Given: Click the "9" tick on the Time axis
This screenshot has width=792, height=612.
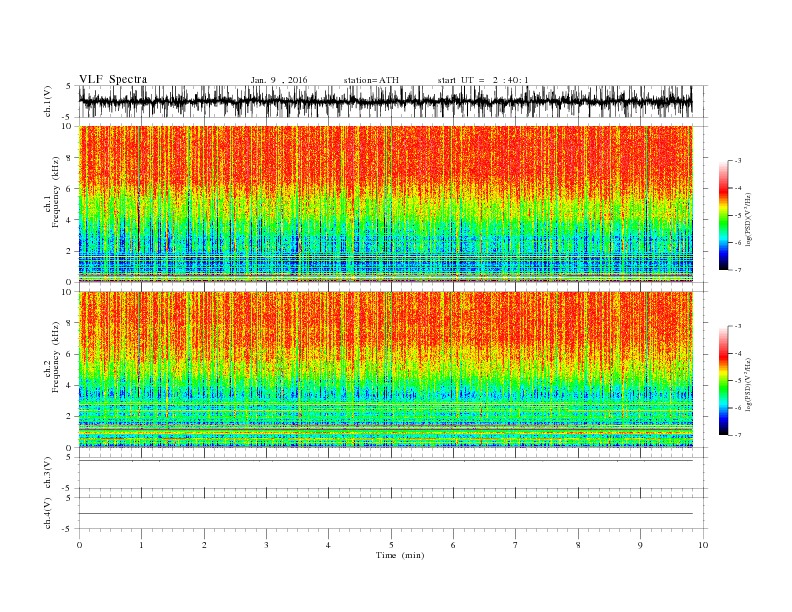Looking at the screenshot, I should click(640, 545).
